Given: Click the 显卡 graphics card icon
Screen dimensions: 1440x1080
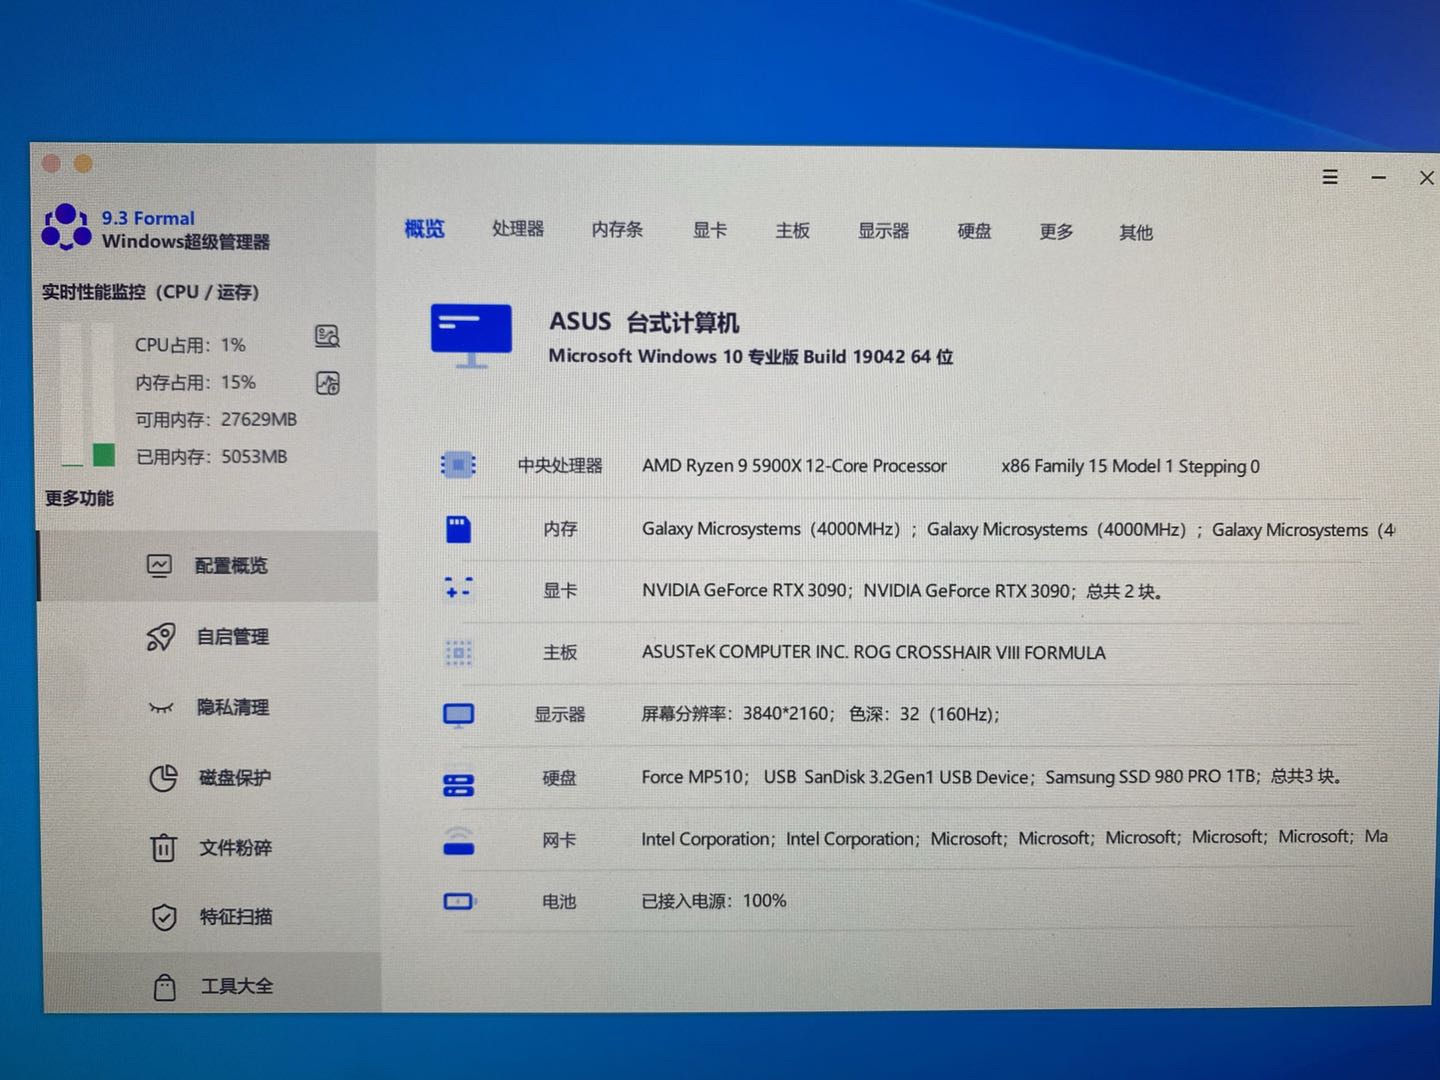Looking at the screenshot, I should coord(458,589).
